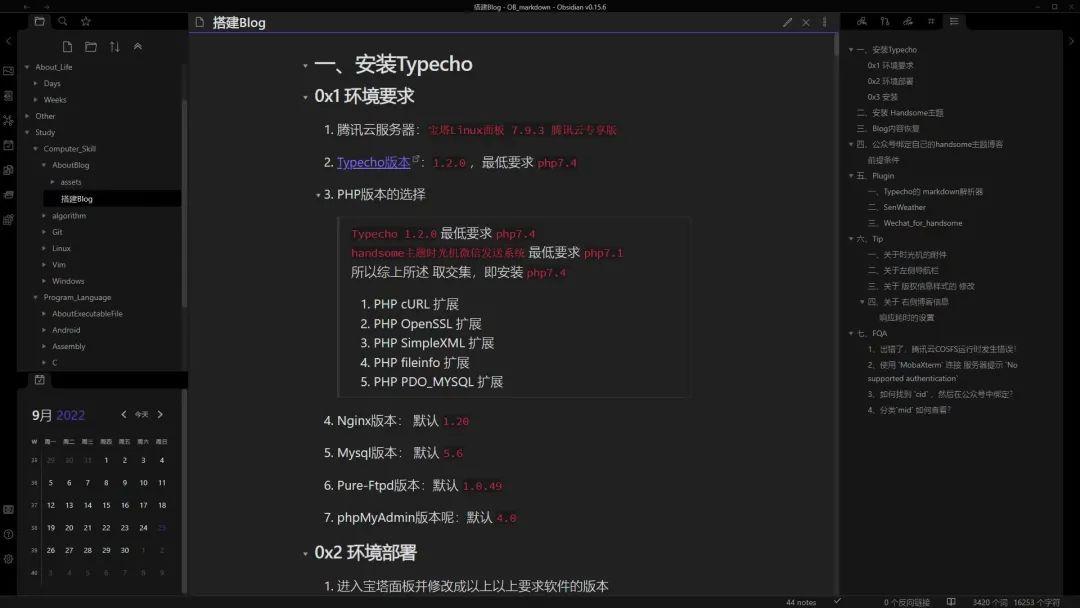Screen dimensions: 1080x608
Task: Open graph view from the left ribbon
Action: pyautogui.click(x=8, y=120)
